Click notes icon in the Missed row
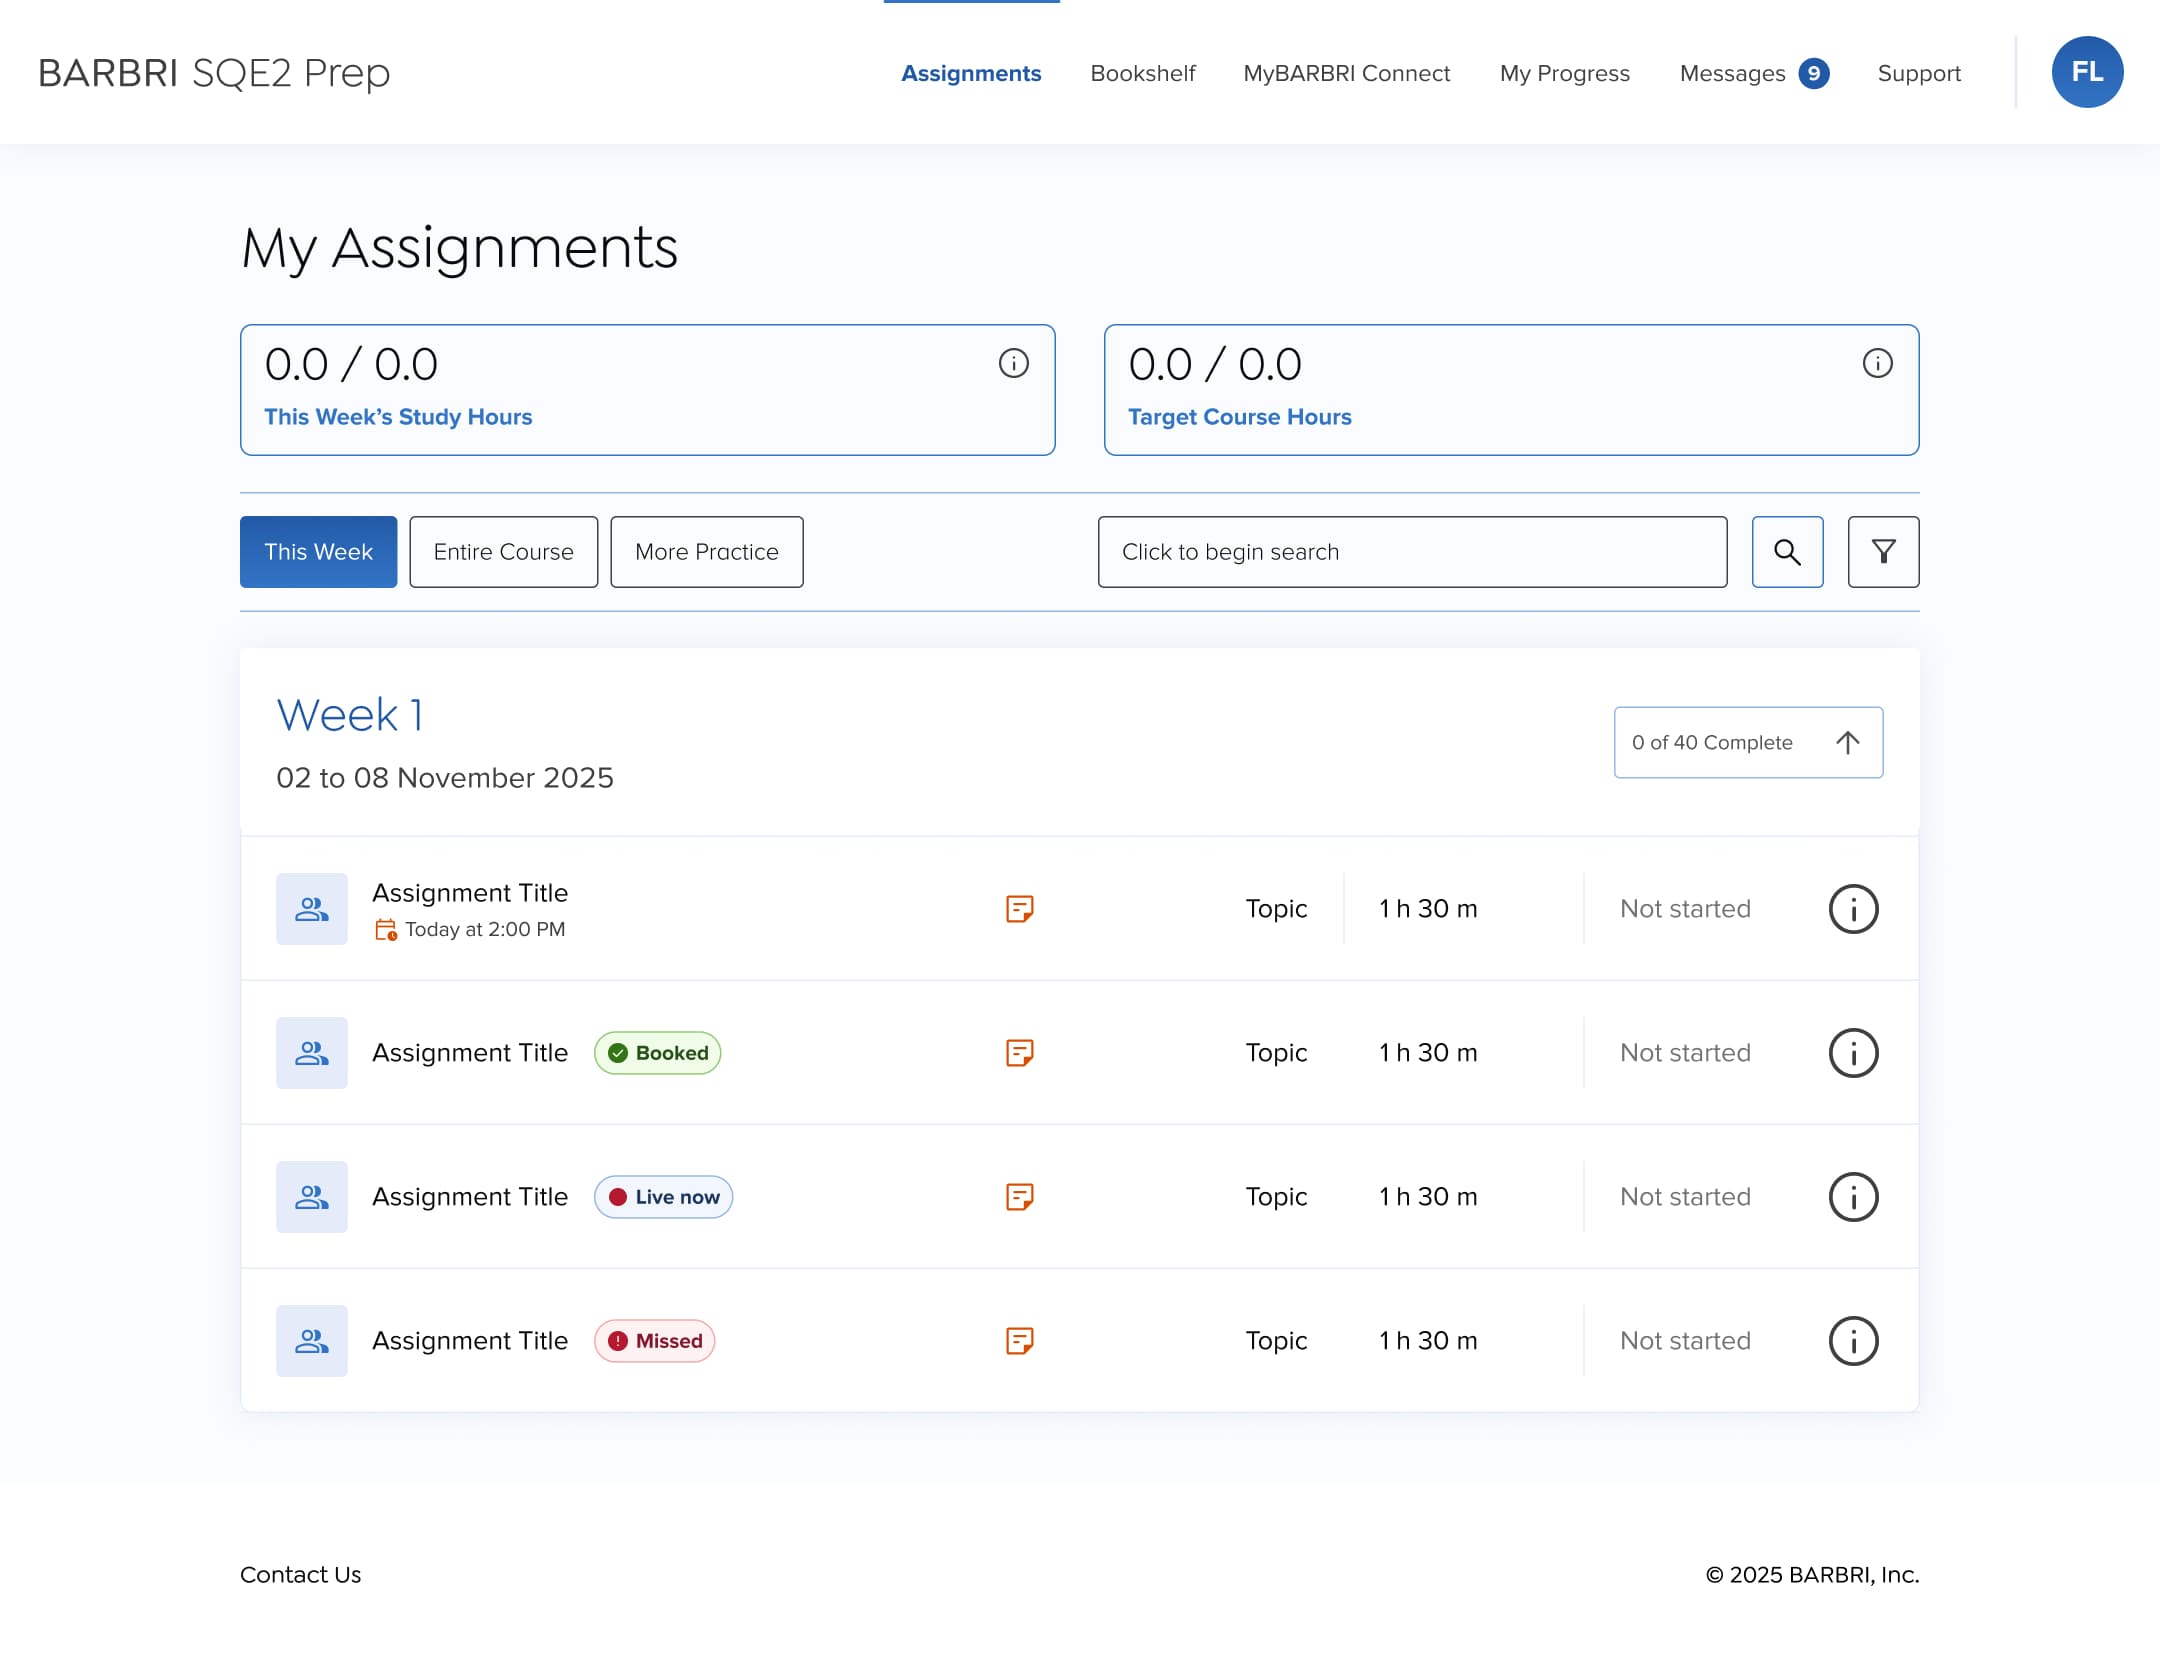Image resolution: width=2160 pixels, height=1662 pixels. click(1019, 1341)
